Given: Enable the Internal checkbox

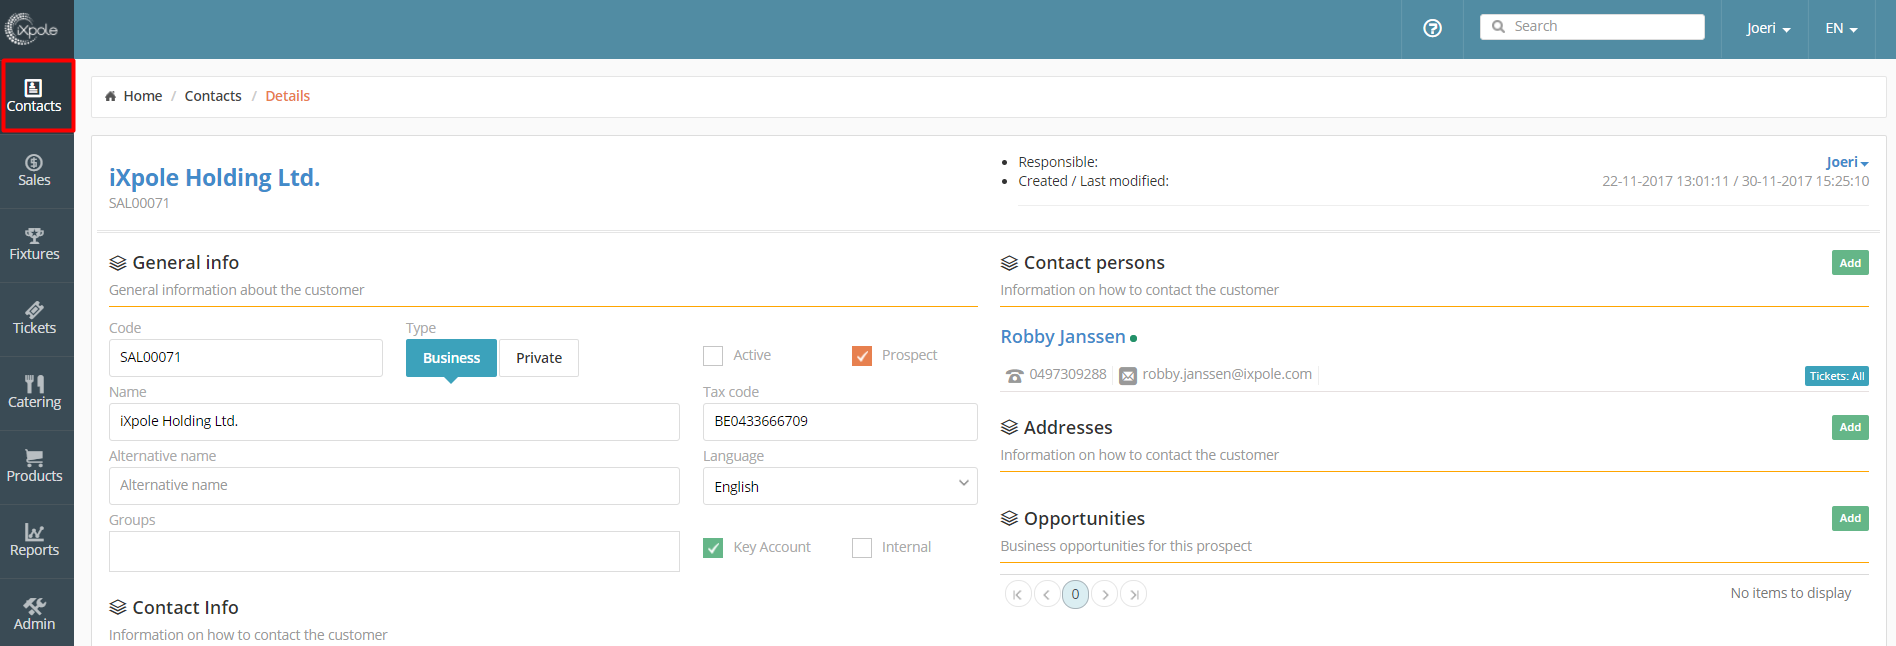Looking at the screenshot, I should (x=862, y=548).
